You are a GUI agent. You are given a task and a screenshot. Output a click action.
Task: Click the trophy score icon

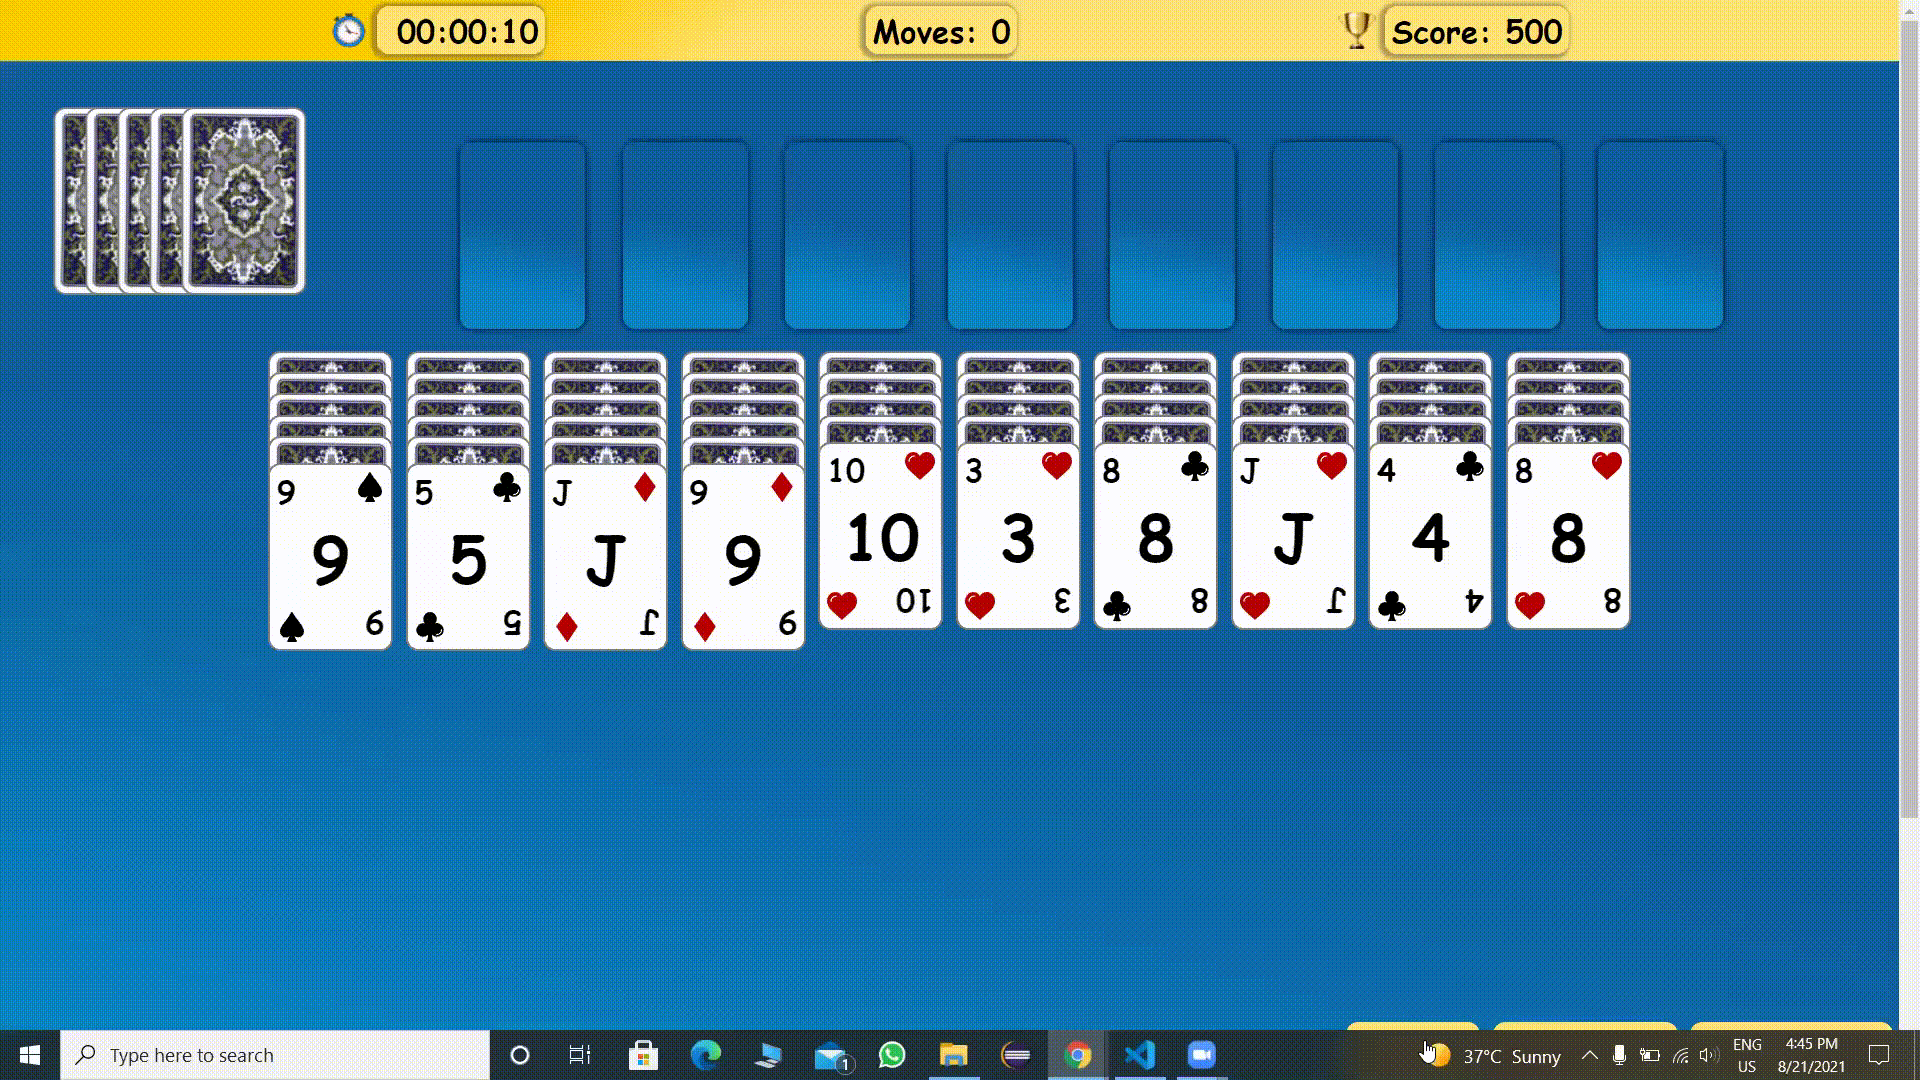1356,31
